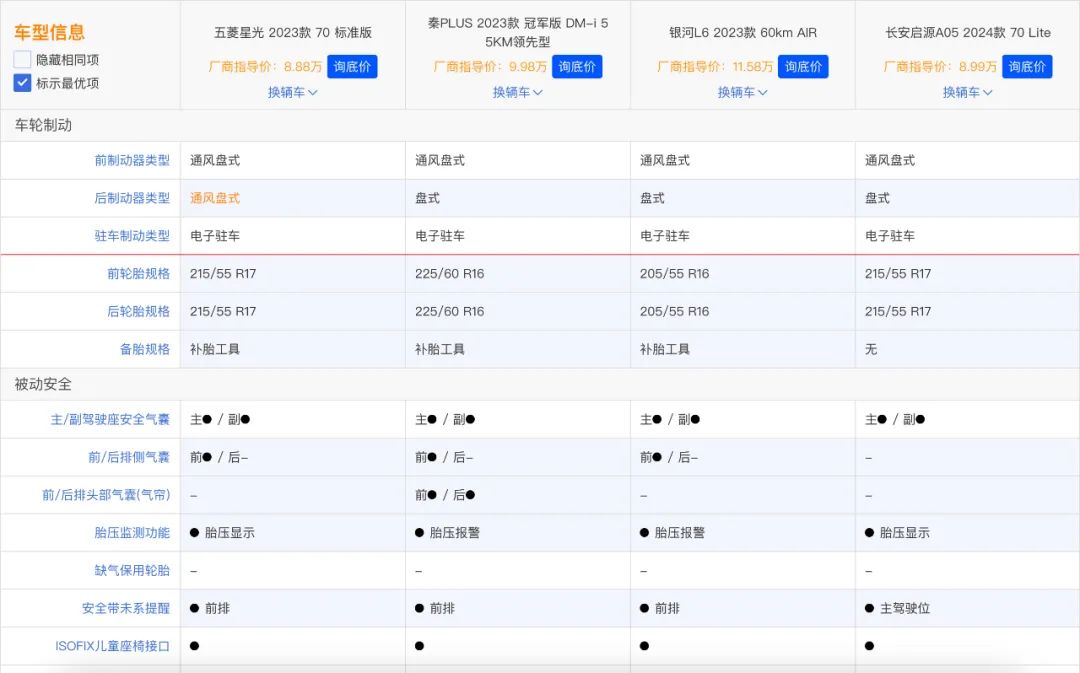Image resolution: width=1080 pixels, height=673 pixels.
Task: Open 换辆车 dropdown under 长安启源A05
Action: (968, 92)
